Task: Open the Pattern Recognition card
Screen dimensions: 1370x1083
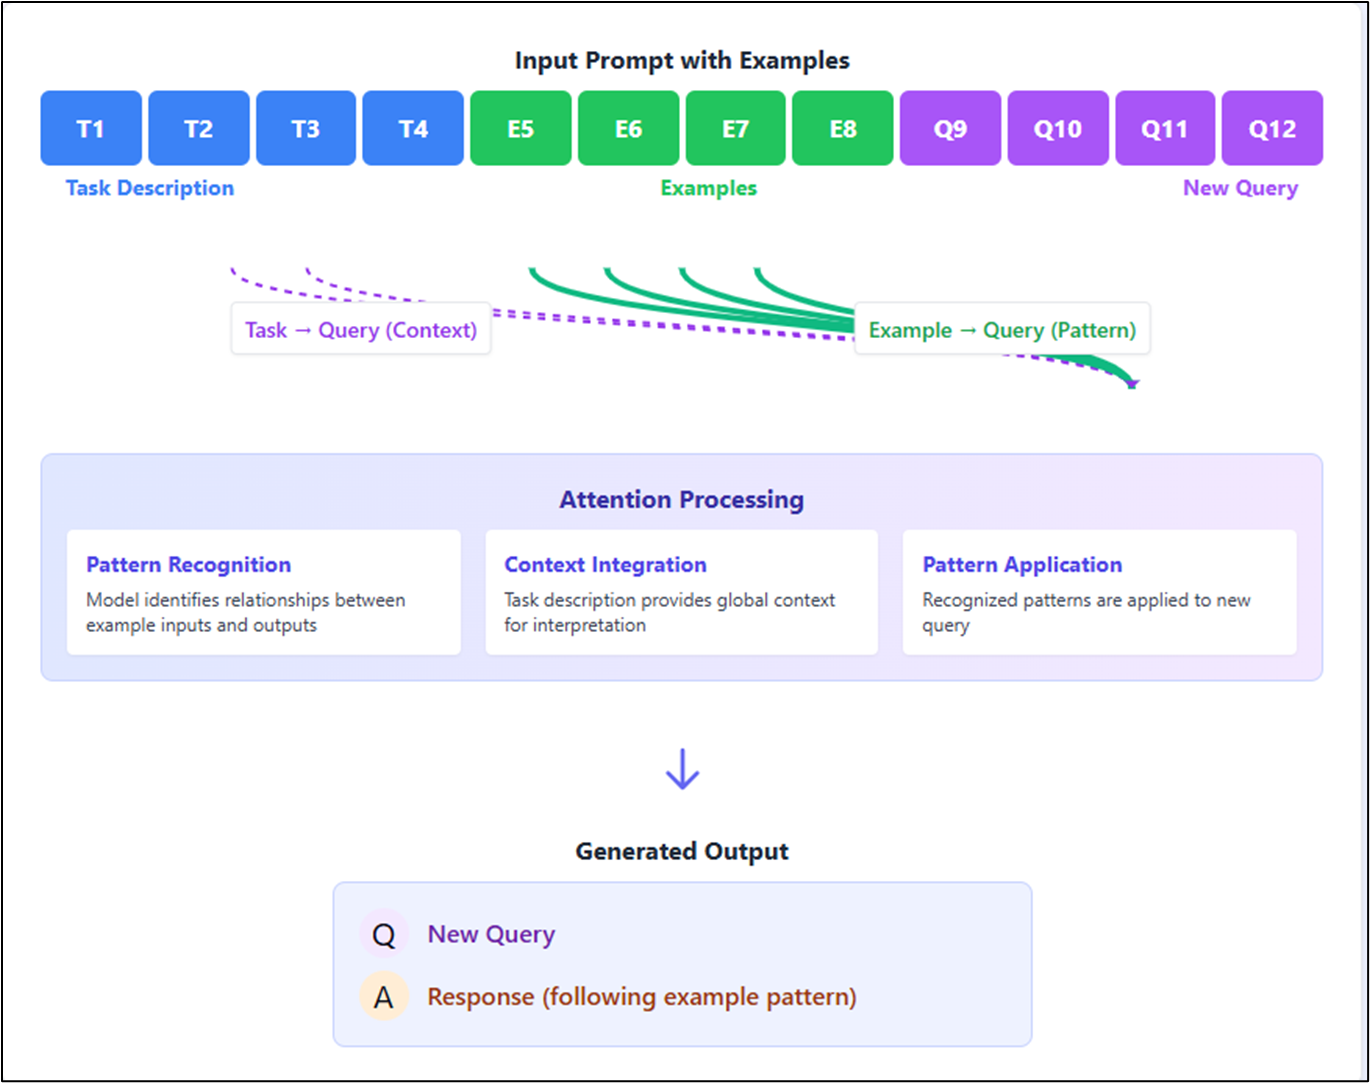Action: pyautogui.click(x=264, y=593)
